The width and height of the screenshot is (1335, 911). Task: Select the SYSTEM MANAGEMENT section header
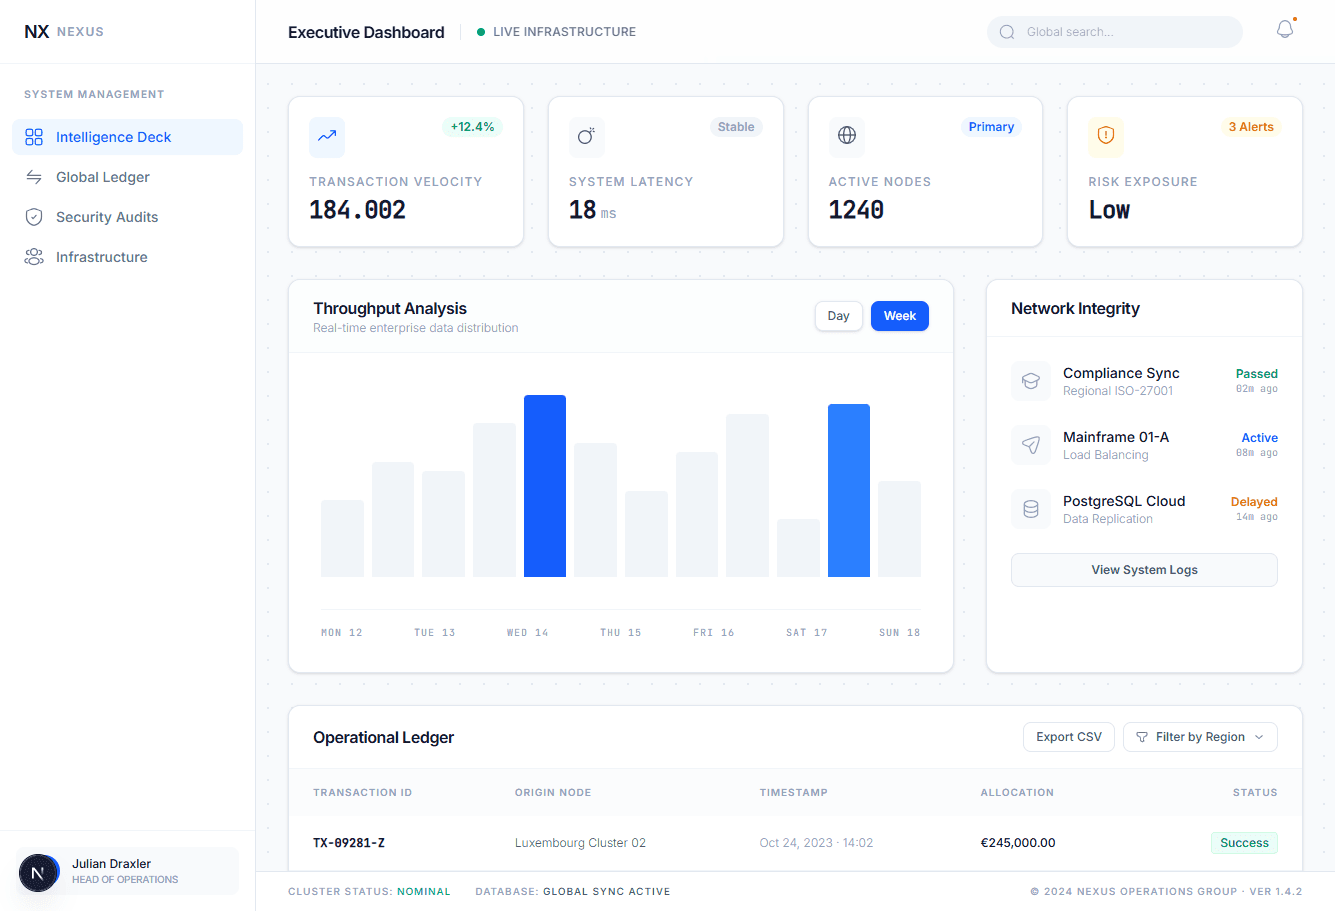[x=94, y=94]
